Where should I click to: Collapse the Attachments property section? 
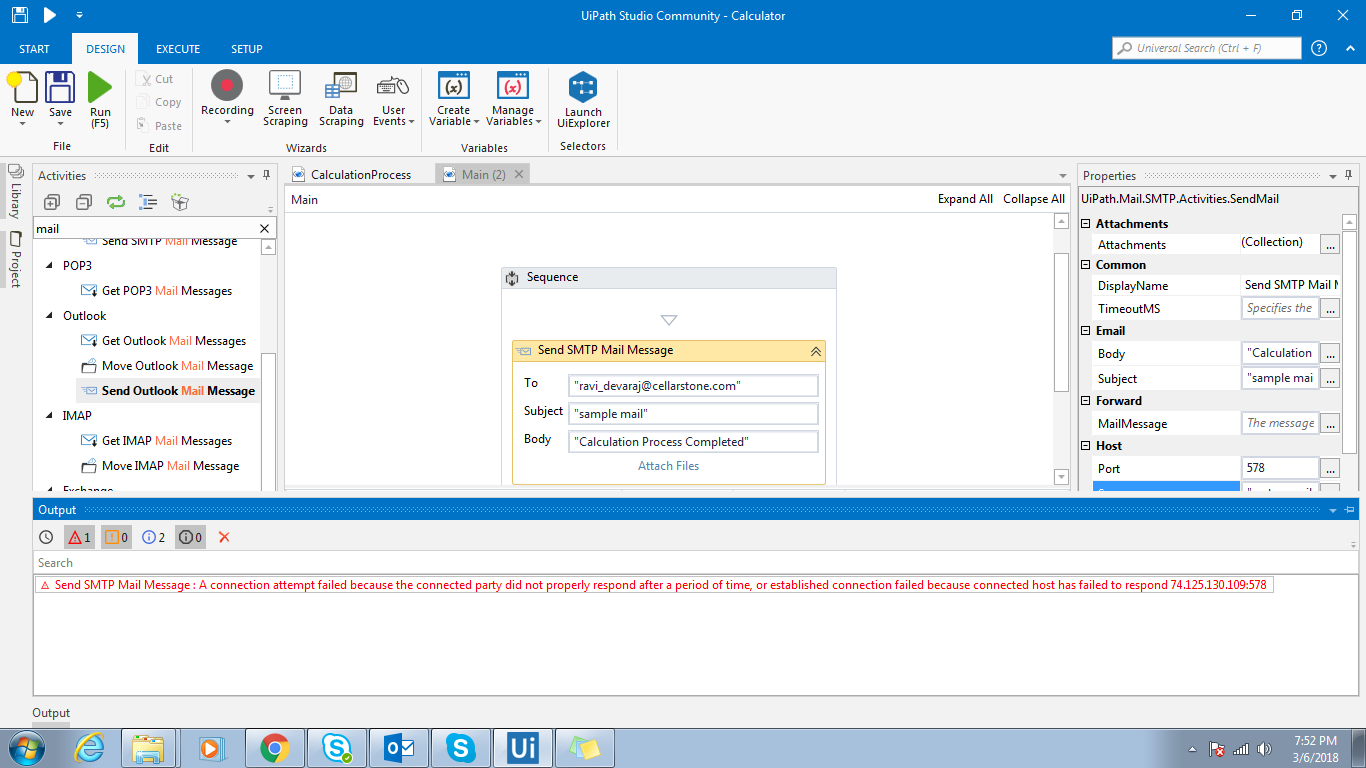pyautogui.click(x=1087, y=223)
